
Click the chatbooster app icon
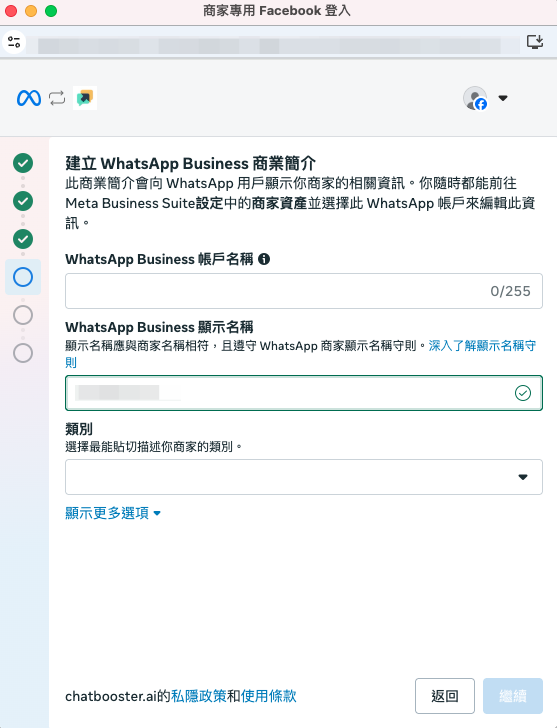pos(85,98)
